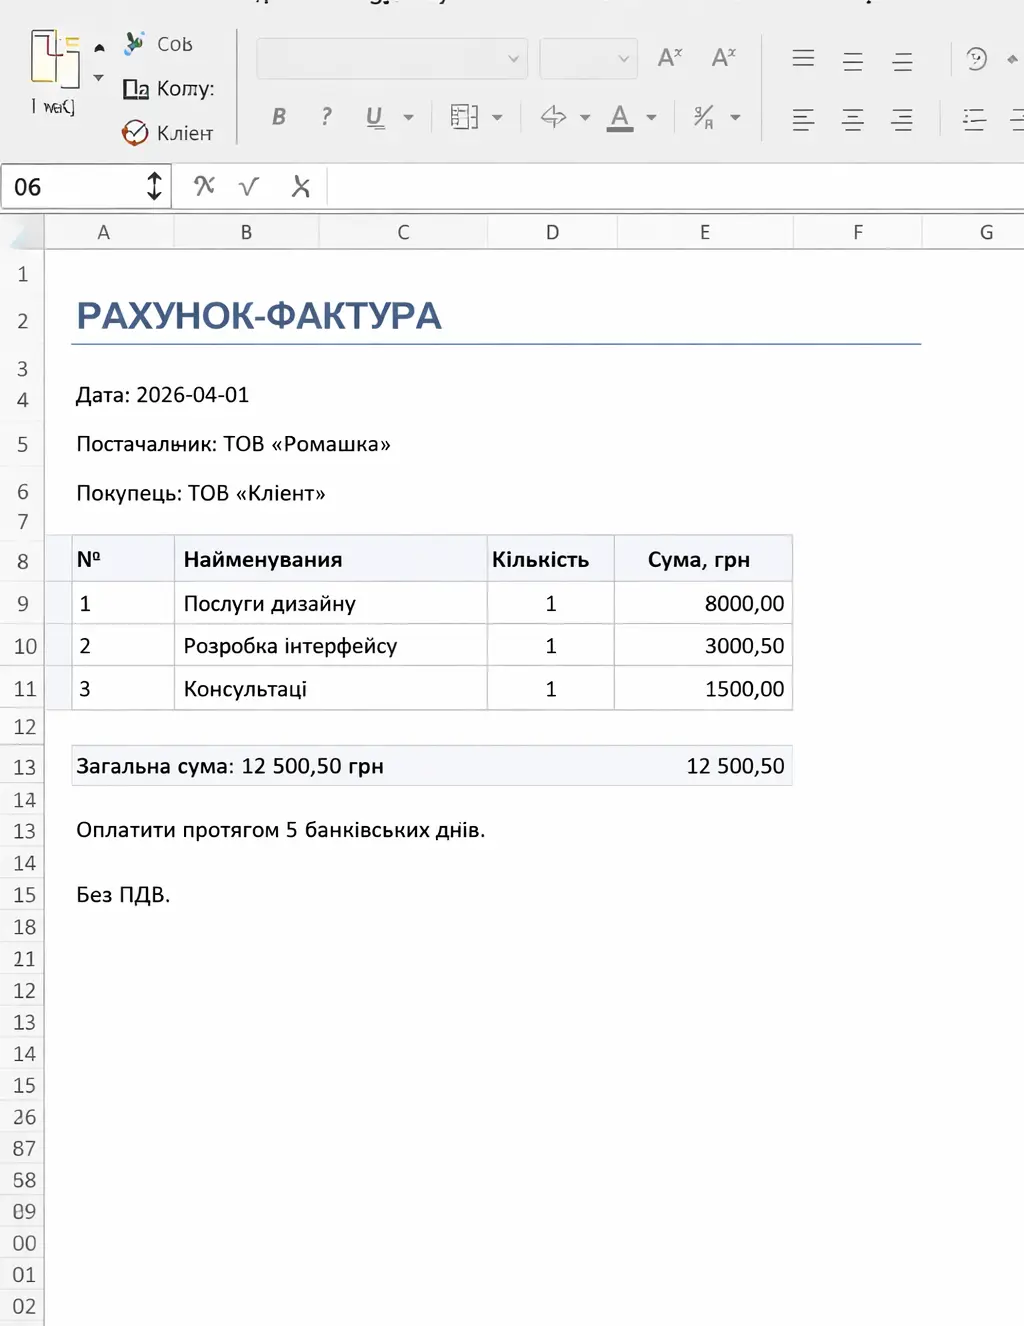Click the fill color icon
The image size is (1024, 1326).
coord(554,117)
